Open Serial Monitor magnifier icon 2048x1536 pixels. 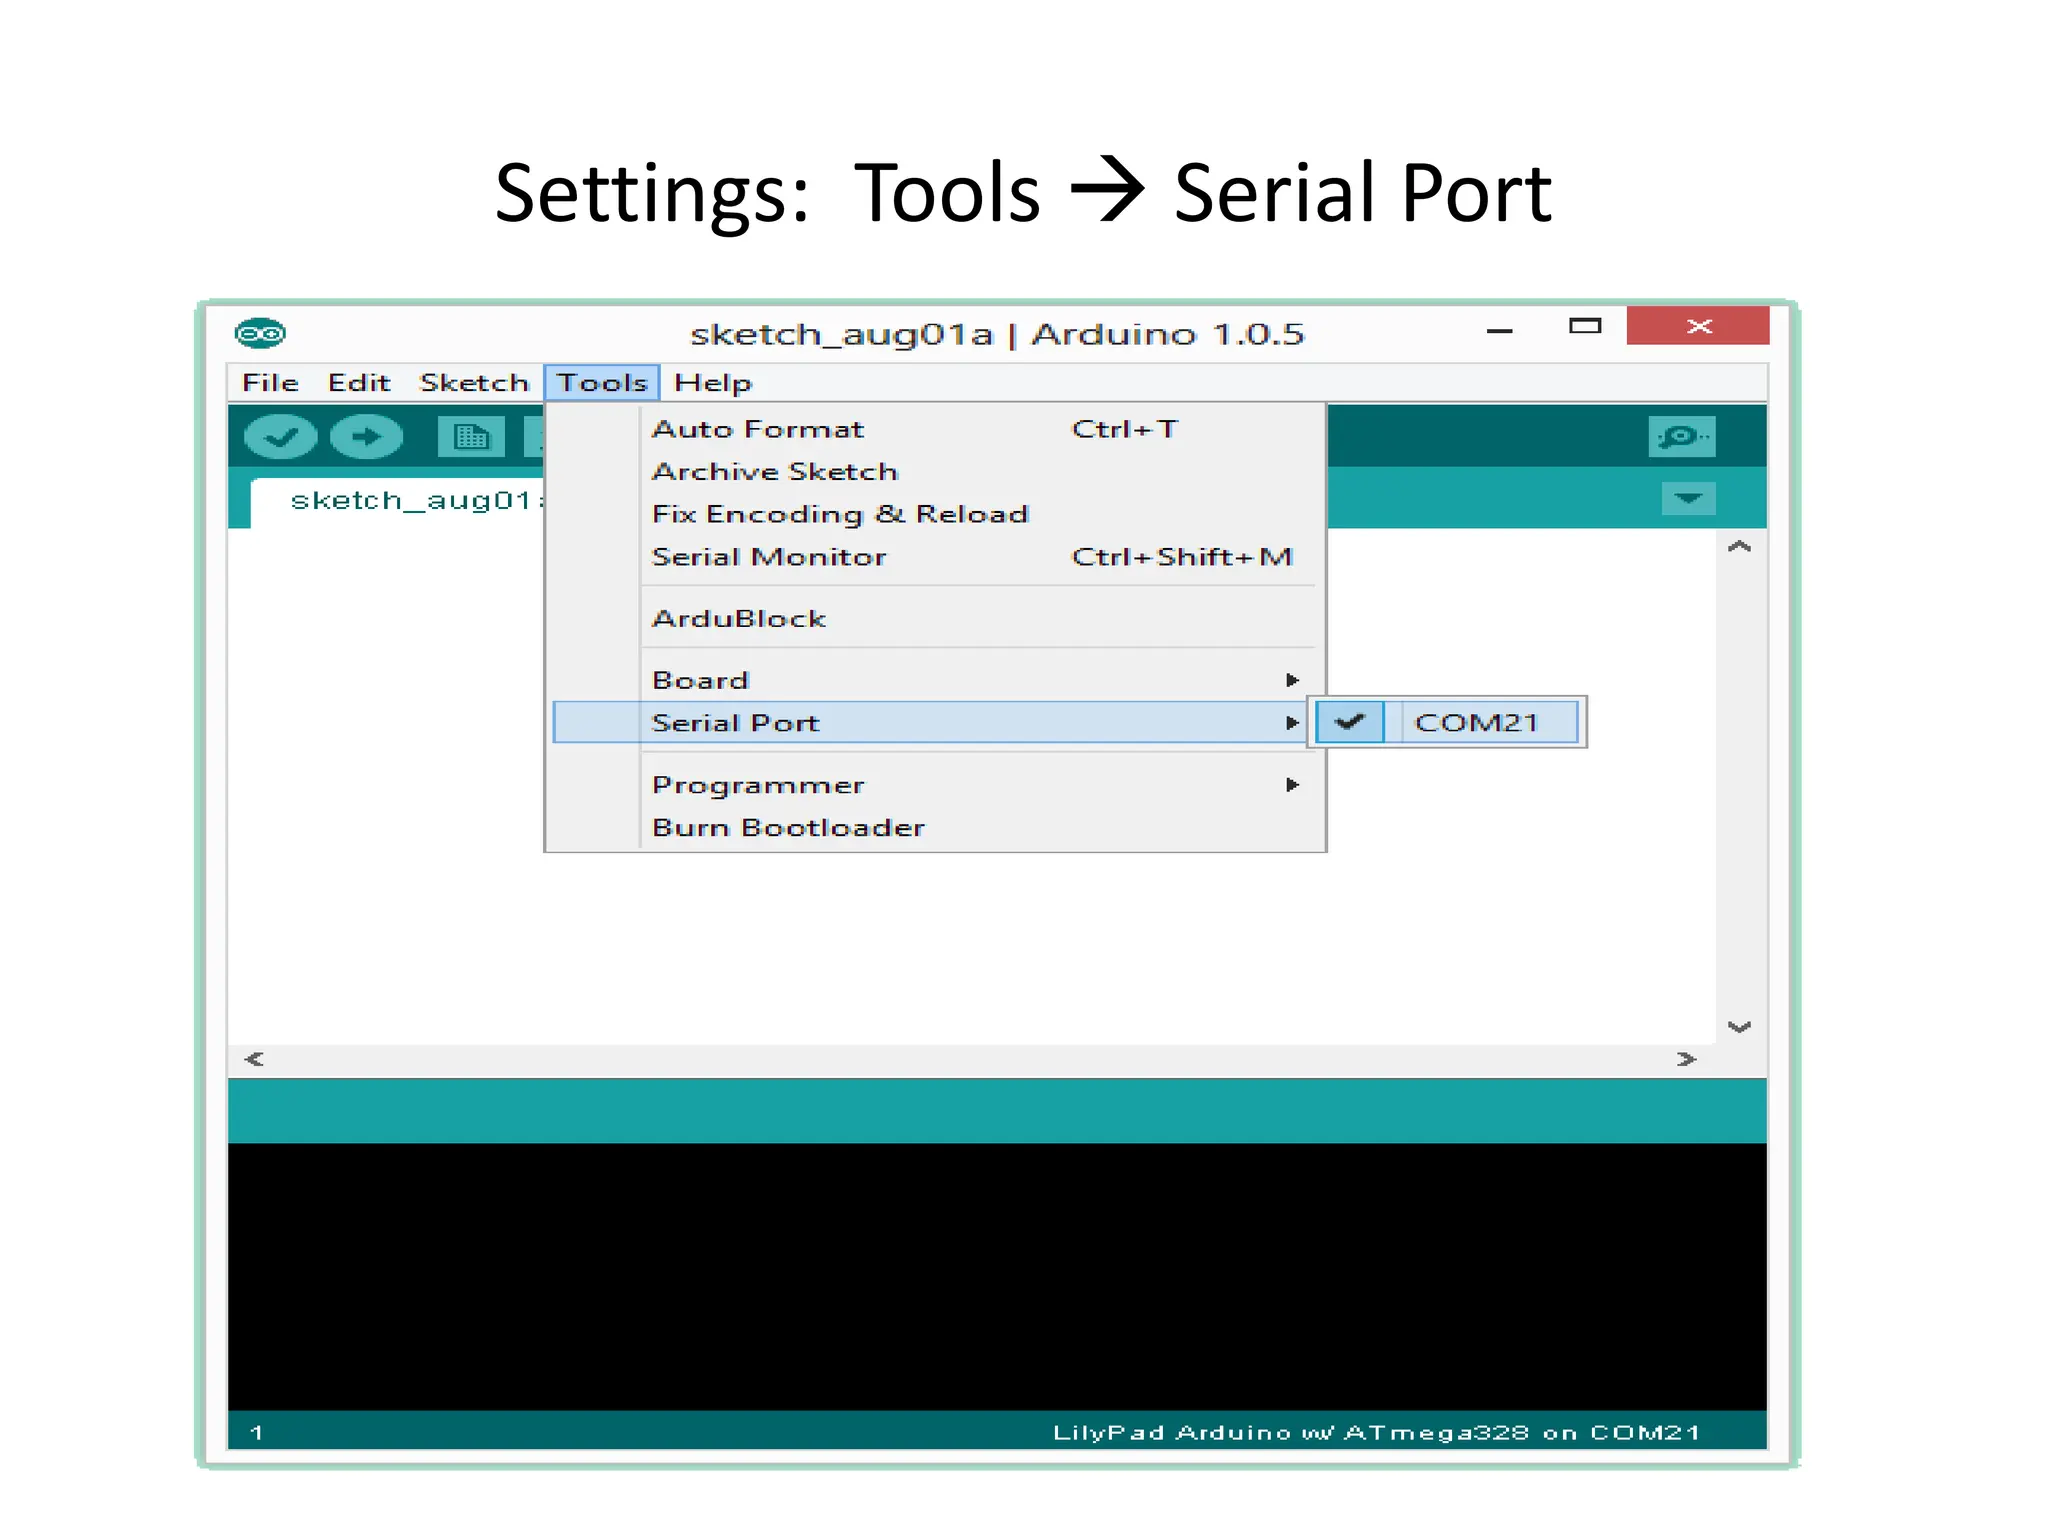click(x=1682, y=437)
